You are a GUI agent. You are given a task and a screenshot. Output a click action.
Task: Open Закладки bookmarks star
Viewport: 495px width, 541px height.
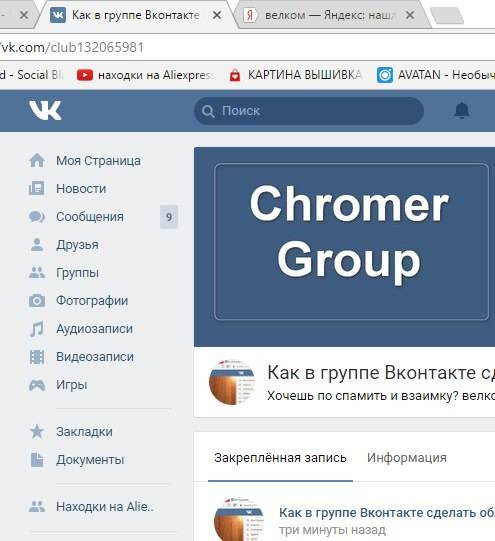pos(37,431)
